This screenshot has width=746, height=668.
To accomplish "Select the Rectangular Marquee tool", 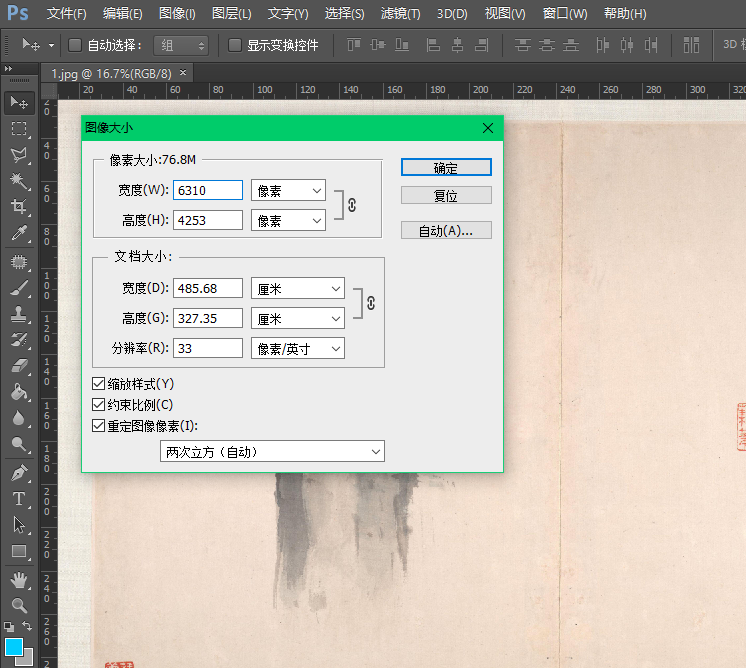I will tap(19, 128).
